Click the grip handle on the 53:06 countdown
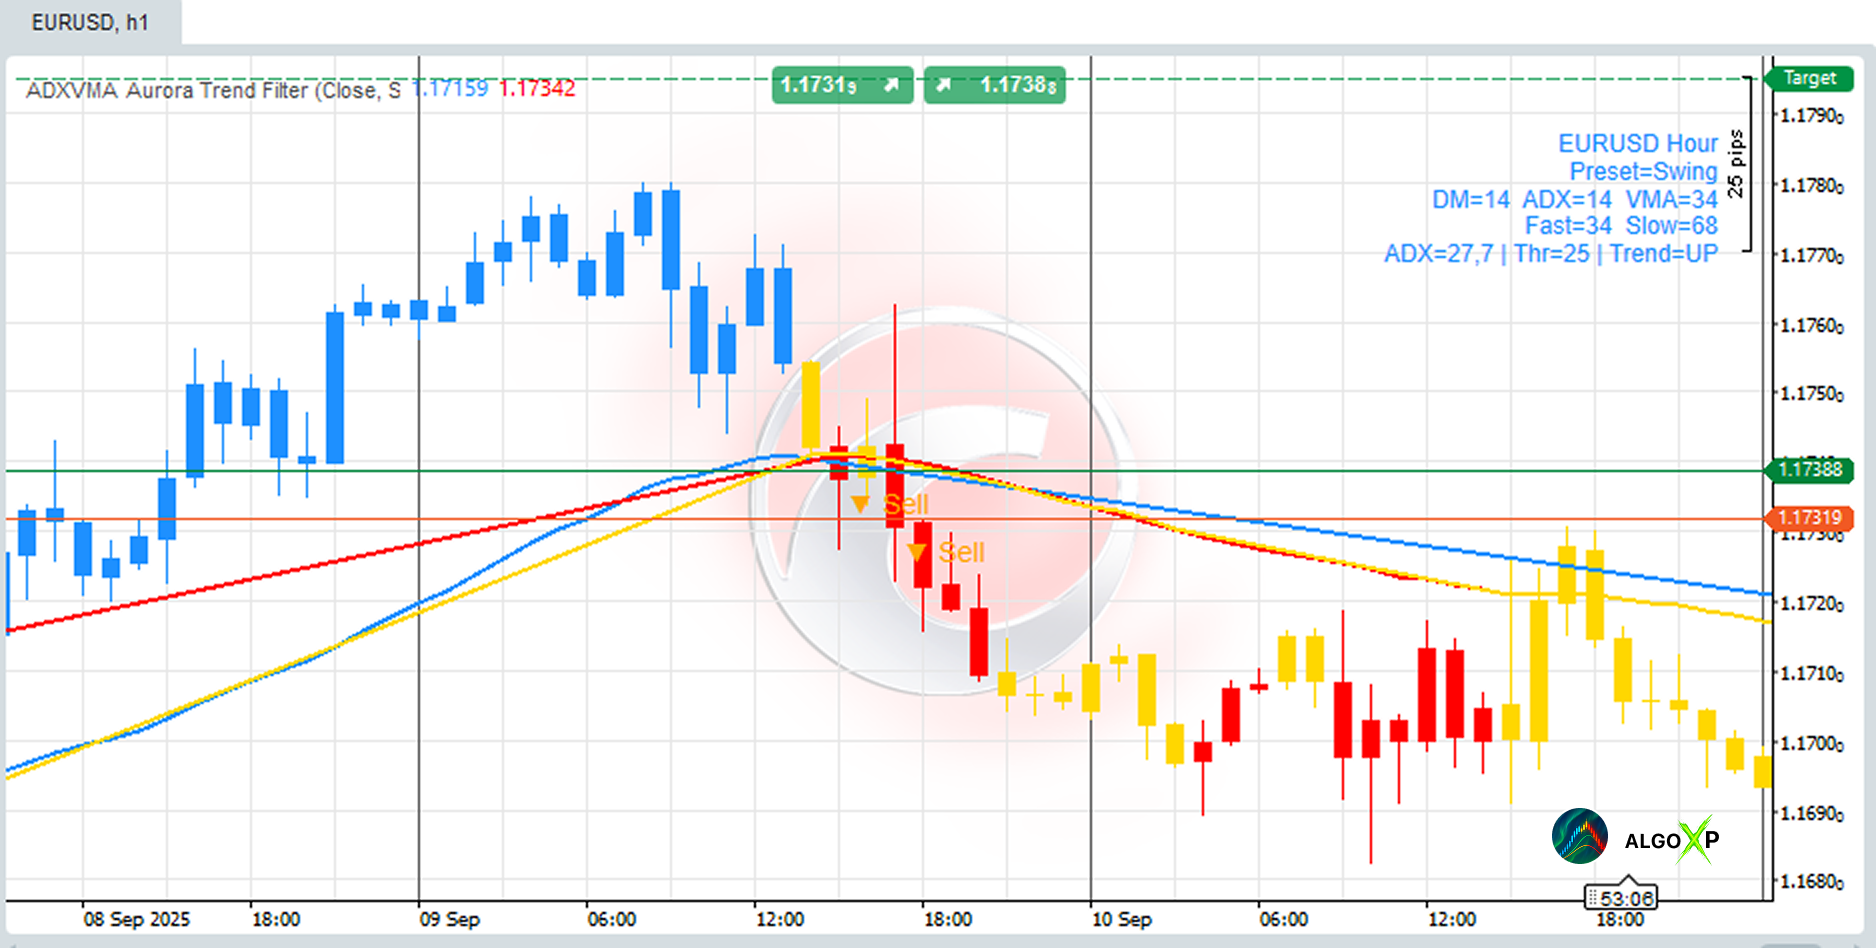 [x=1592, y=899]
